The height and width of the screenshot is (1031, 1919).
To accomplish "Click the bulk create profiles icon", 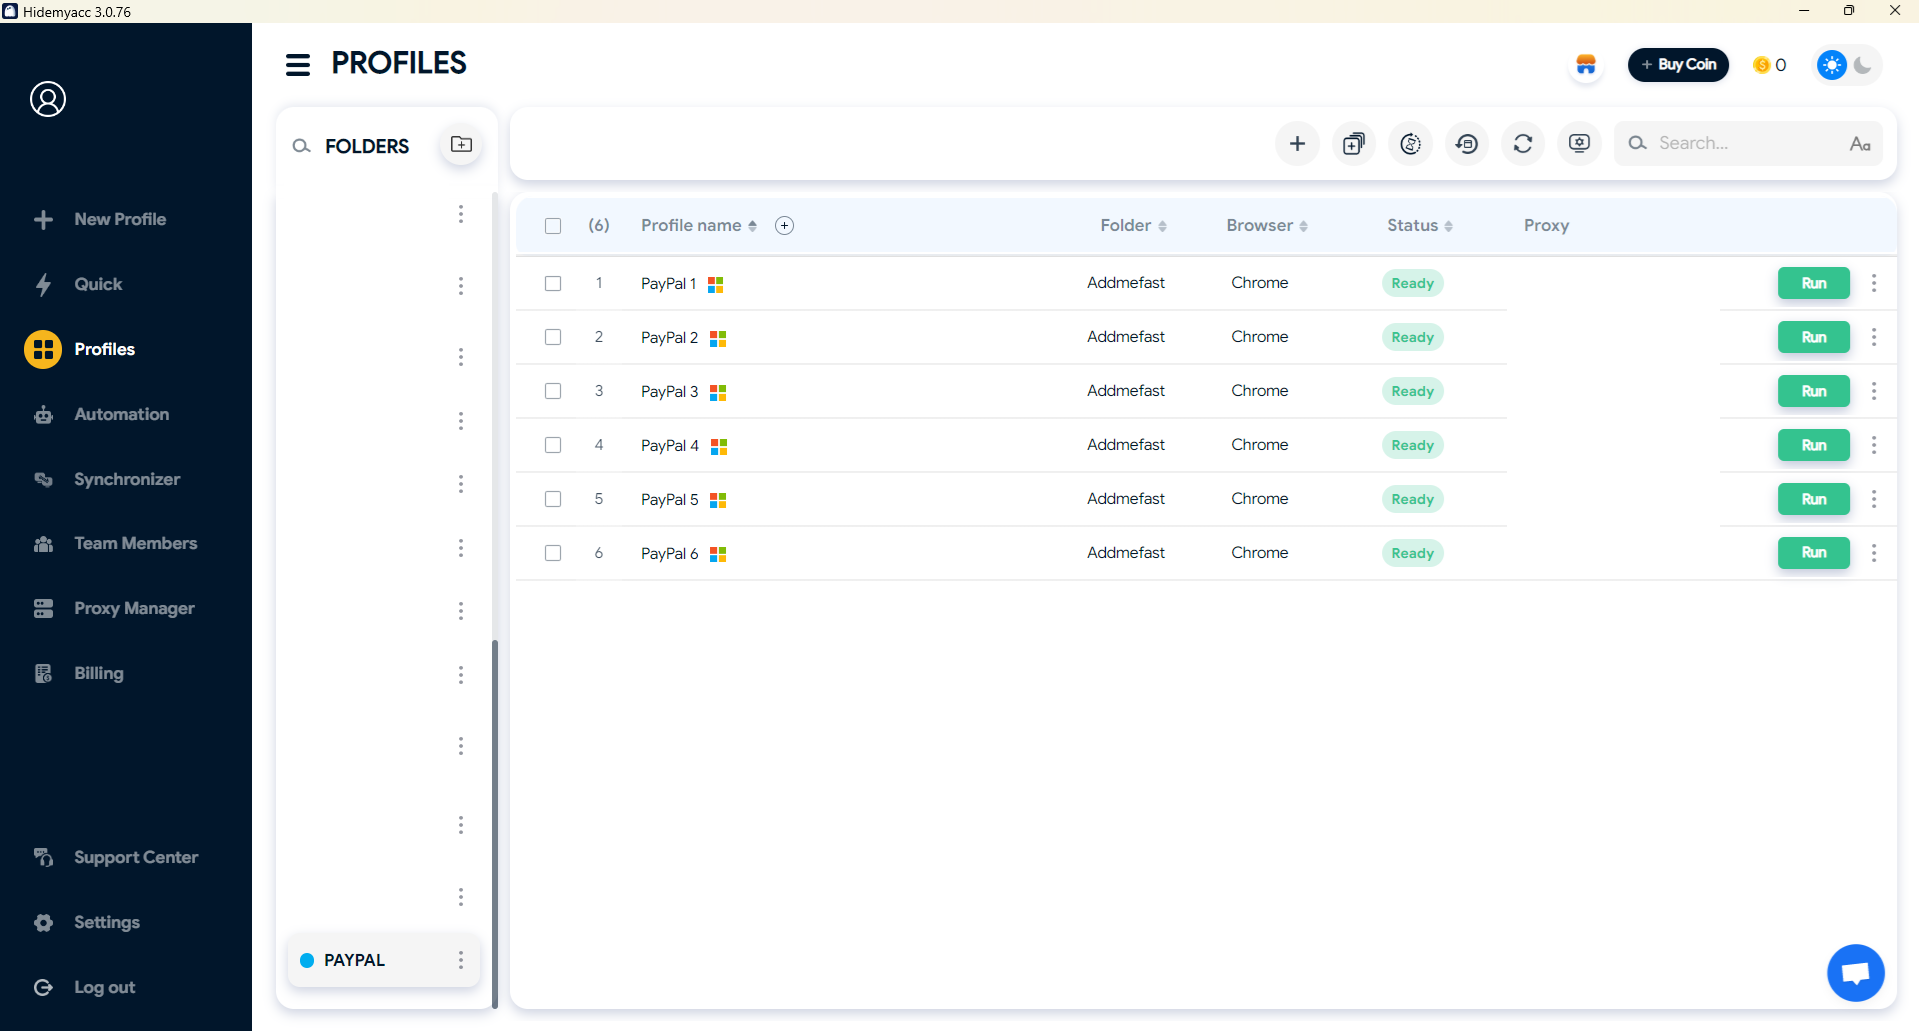I will coord(1354,144).
